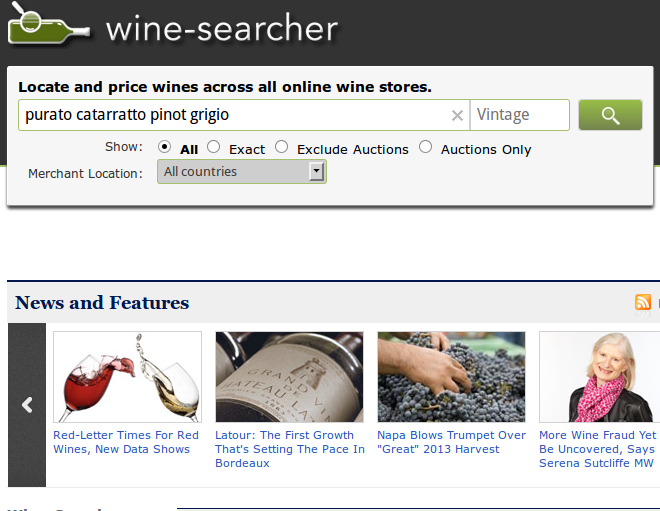660x511 pixels.
Task: Click the wine-searcher bottle logo icon
Action: point(48,24)
